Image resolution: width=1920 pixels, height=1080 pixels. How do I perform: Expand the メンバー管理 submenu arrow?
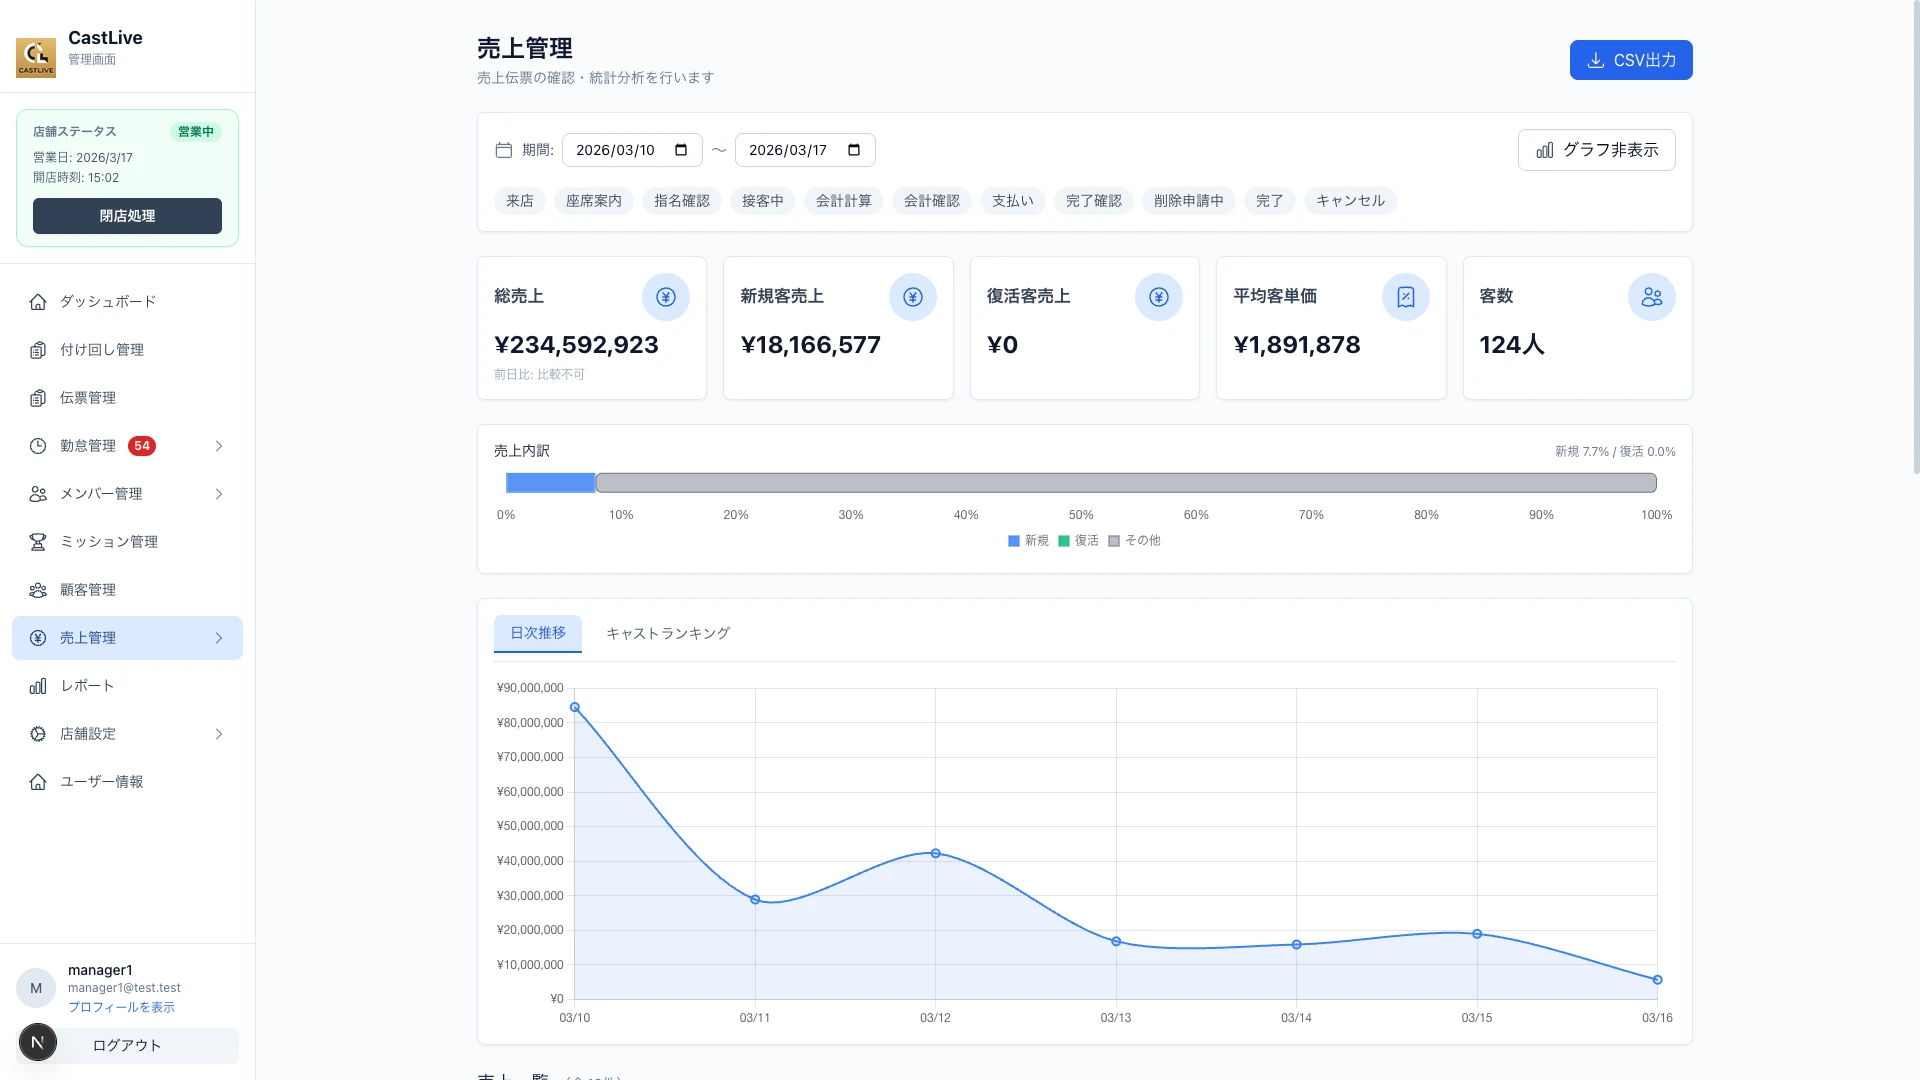[x=219, y=494]
